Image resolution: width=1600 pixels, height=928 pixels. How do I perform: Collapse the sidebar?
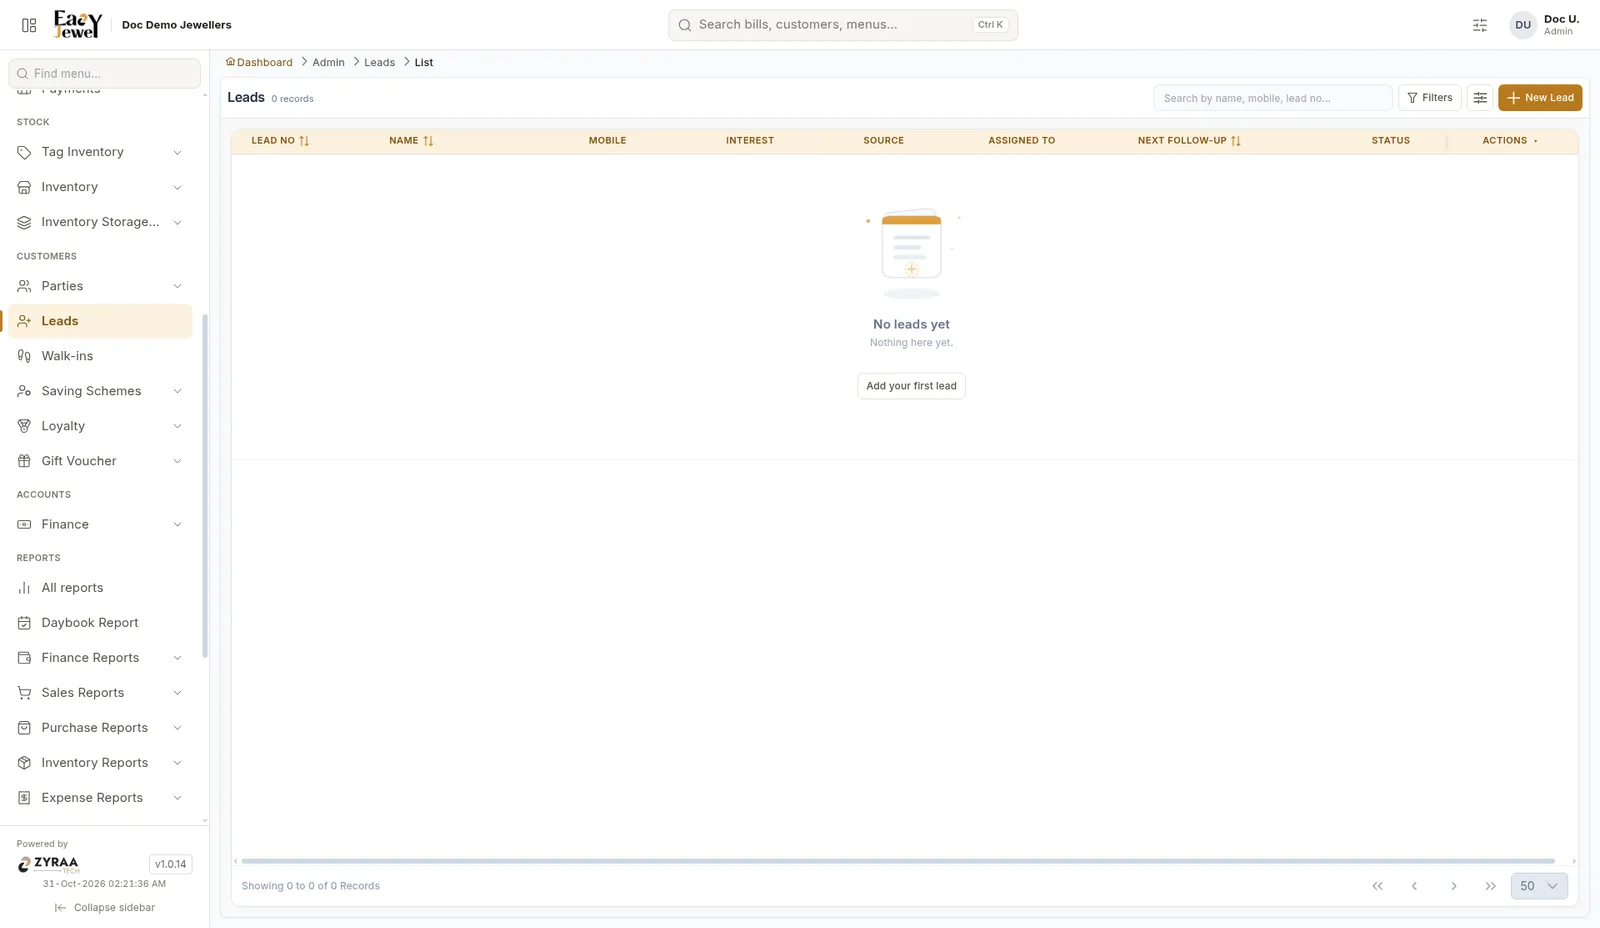click(104, 908)
